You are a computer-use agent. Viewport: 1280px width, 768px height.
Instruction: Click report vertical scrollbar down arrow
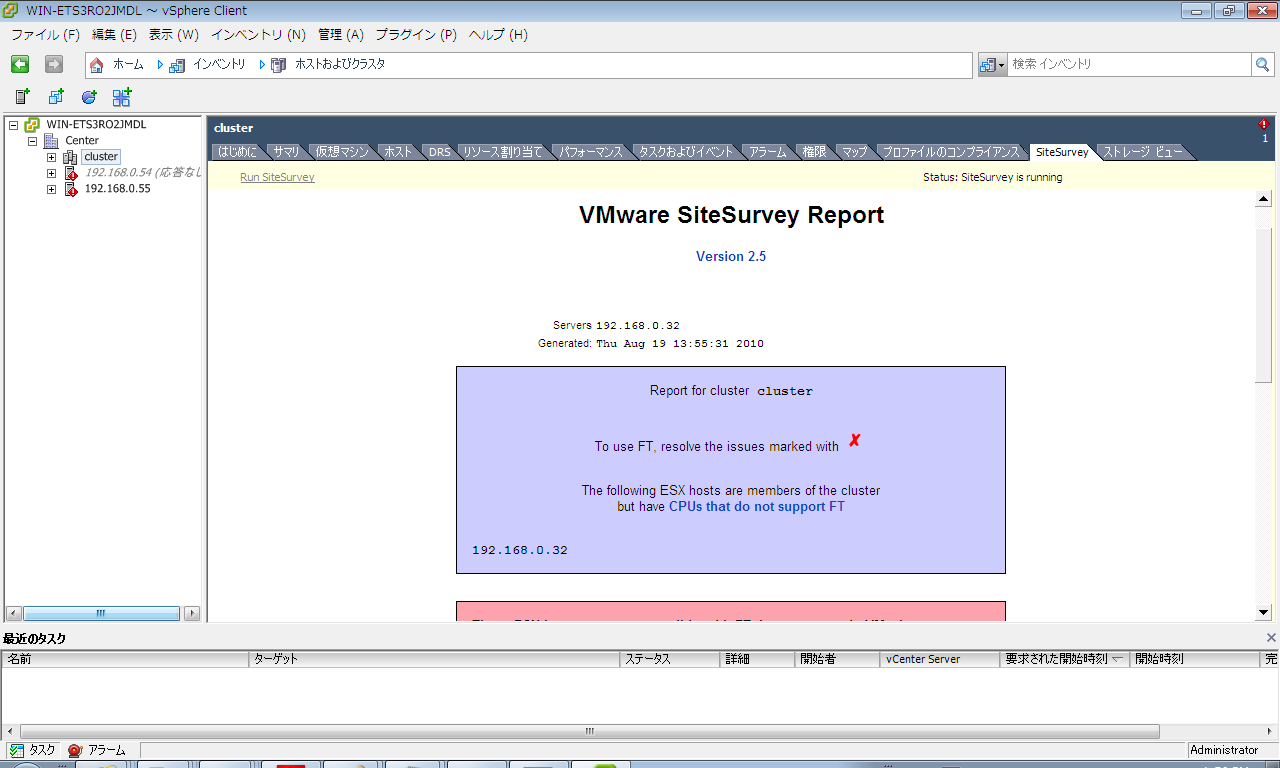(1264, 612)
